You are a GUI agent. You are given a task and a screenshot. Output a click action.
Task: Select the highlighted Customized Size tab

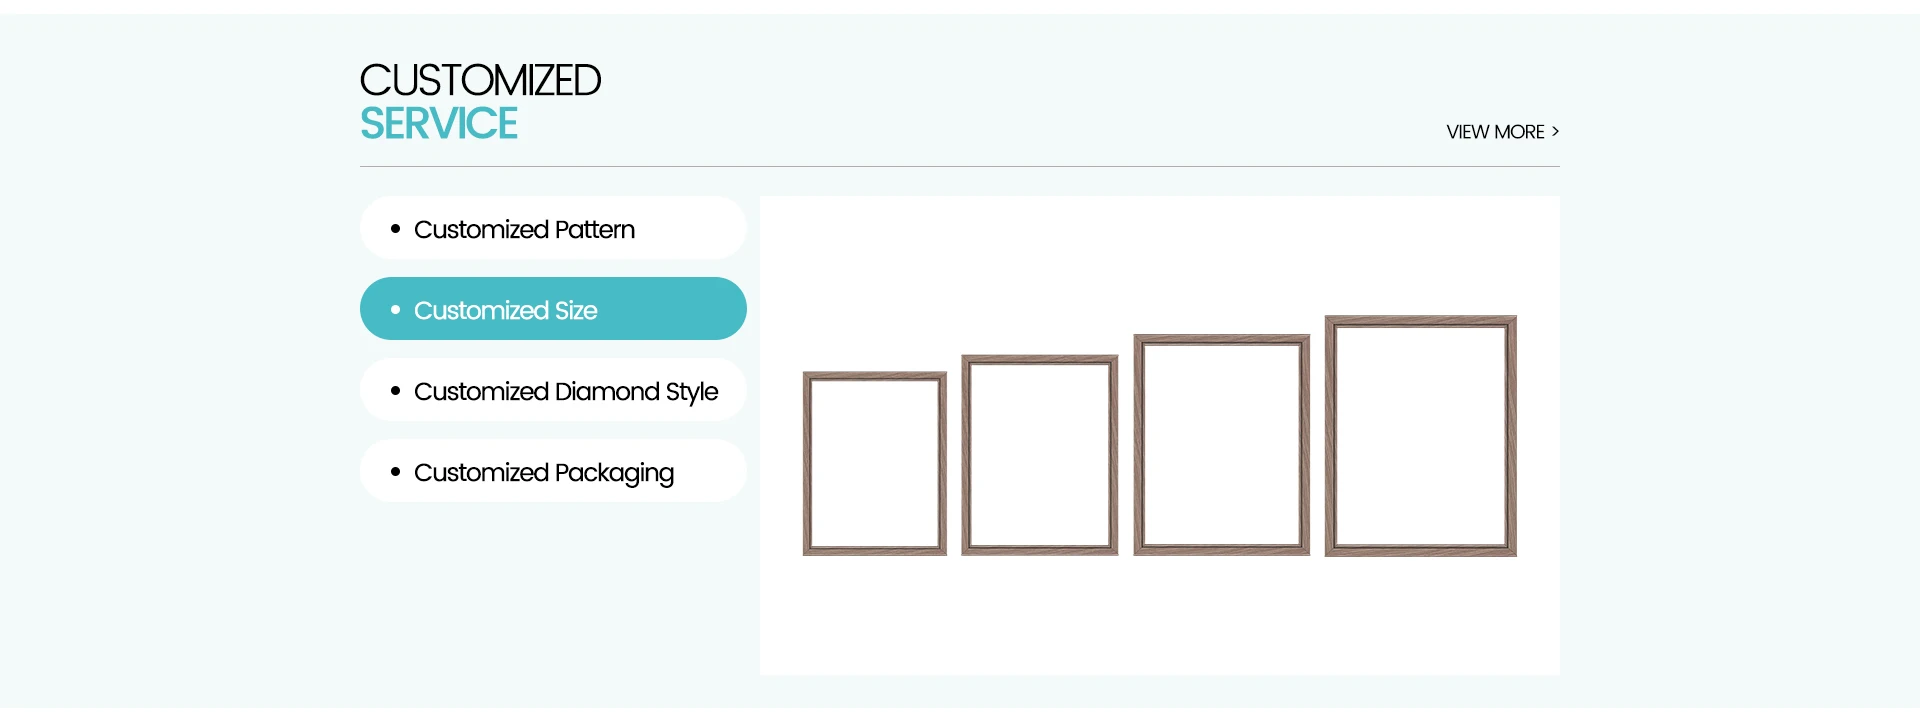553,309
